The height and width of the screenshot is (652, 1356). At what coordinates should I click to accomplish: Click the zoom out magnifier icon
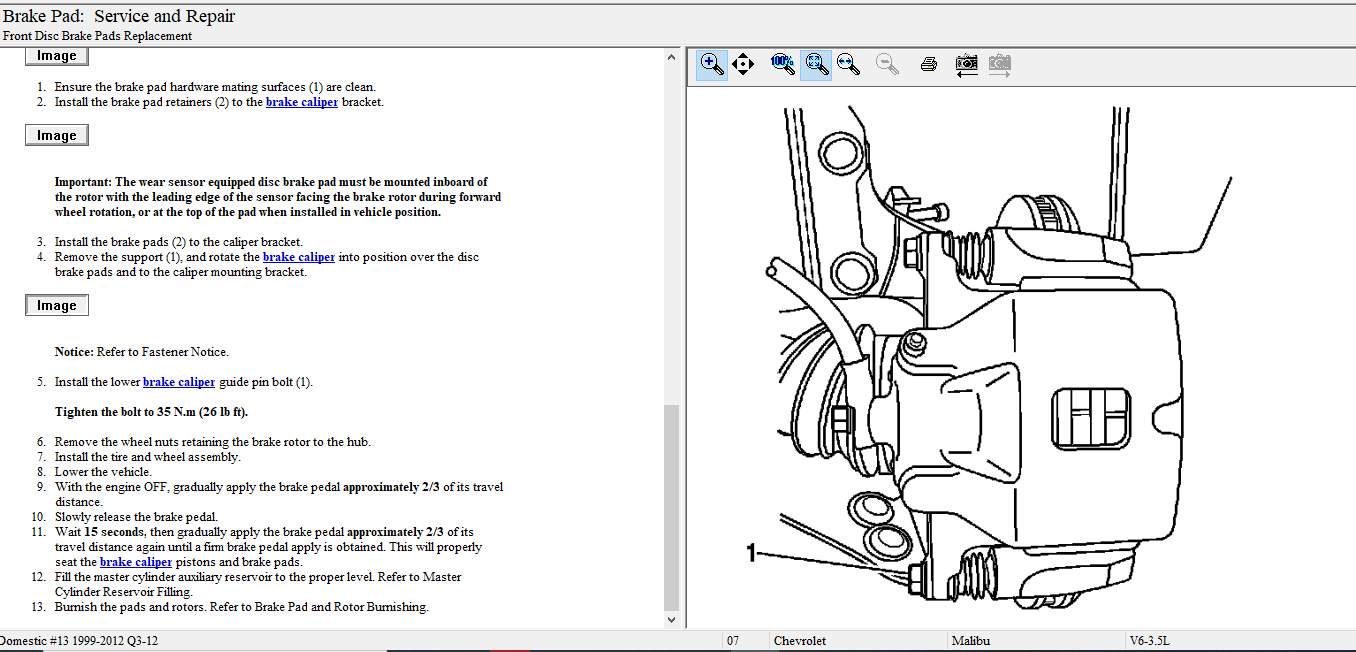click(886, 64)
